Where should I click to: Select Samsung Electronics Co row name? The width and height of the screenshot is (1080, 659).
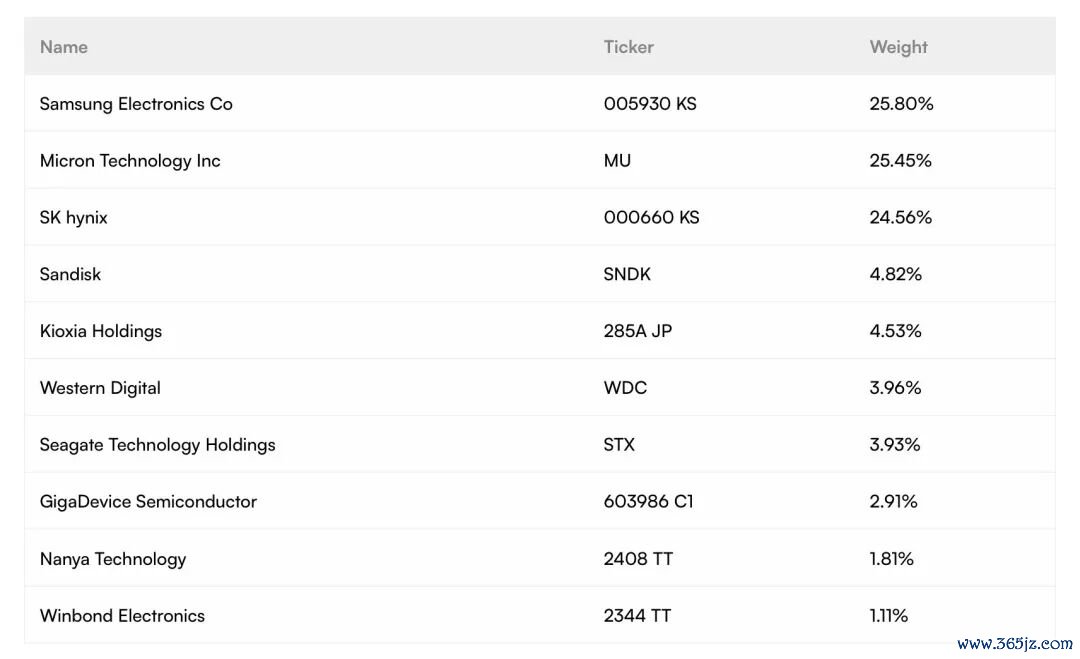point(136,104)
